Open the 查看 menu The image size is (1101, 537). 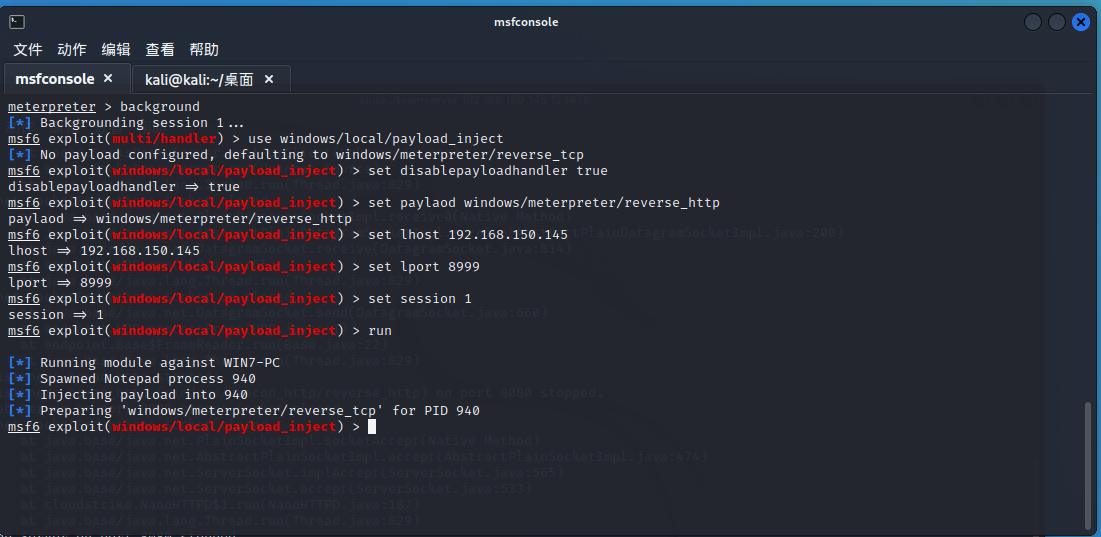point(159,49)
